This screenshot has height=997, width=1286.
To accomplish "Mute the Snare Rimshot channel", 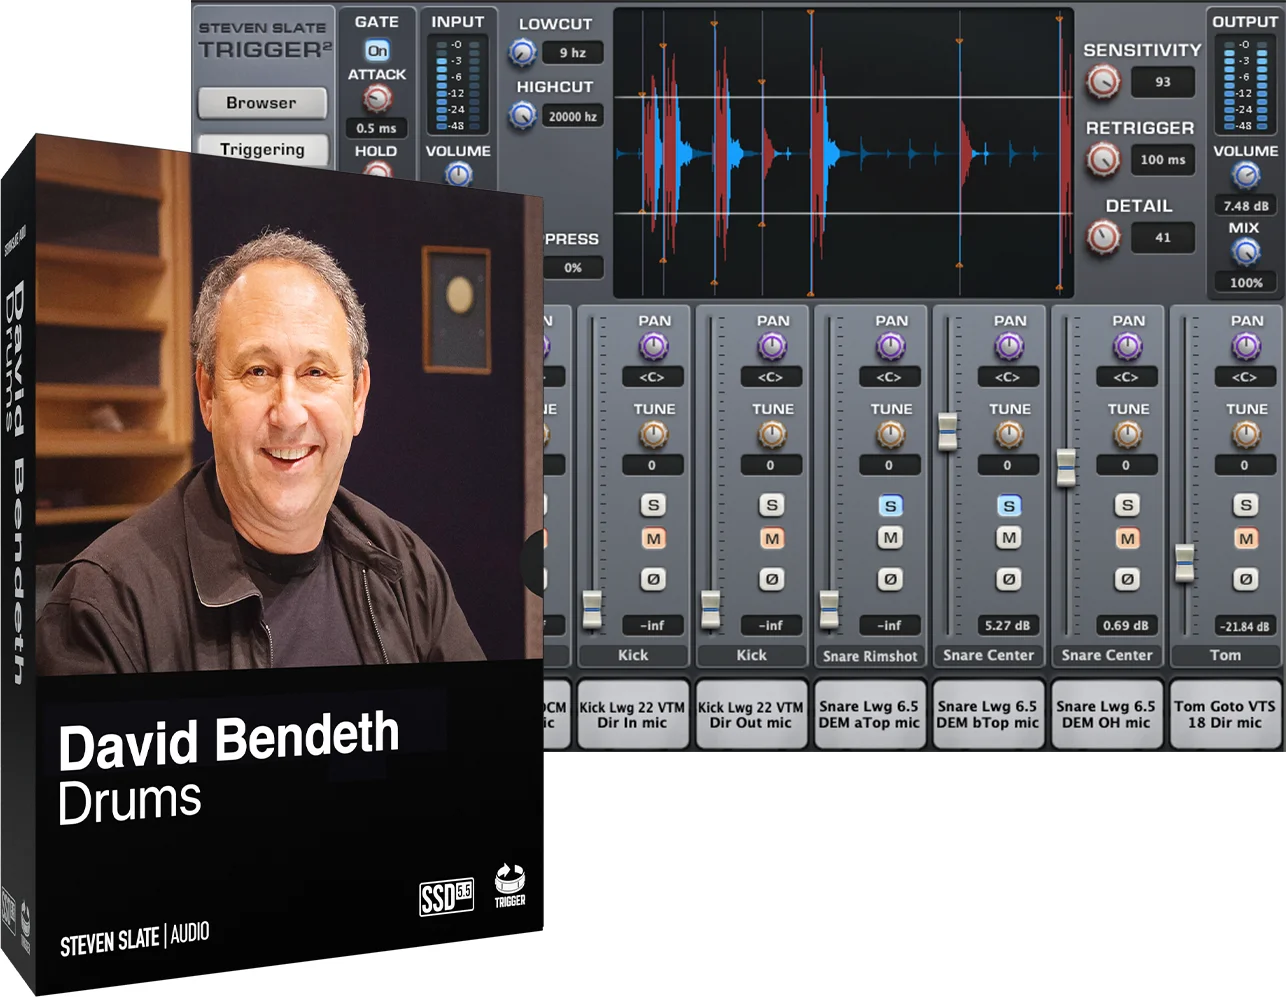I will pyautogui.click(x=890, y=538).
